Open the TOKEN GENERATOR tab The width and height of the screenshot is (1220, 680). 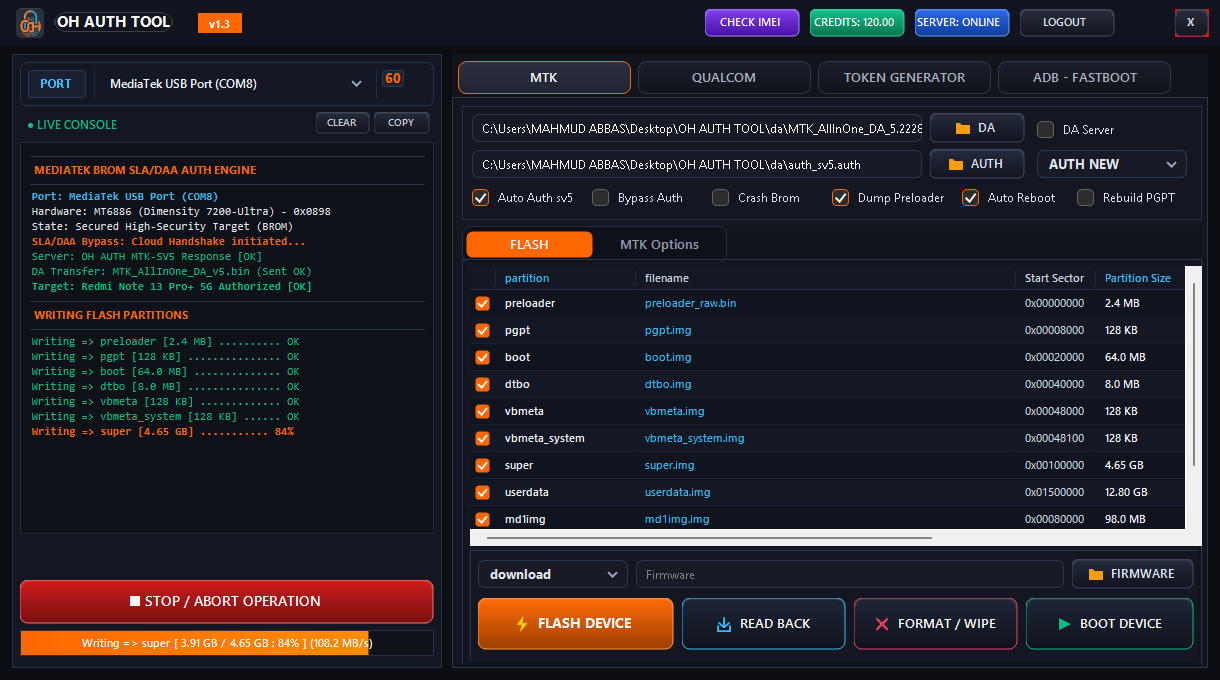coord(904,77)
